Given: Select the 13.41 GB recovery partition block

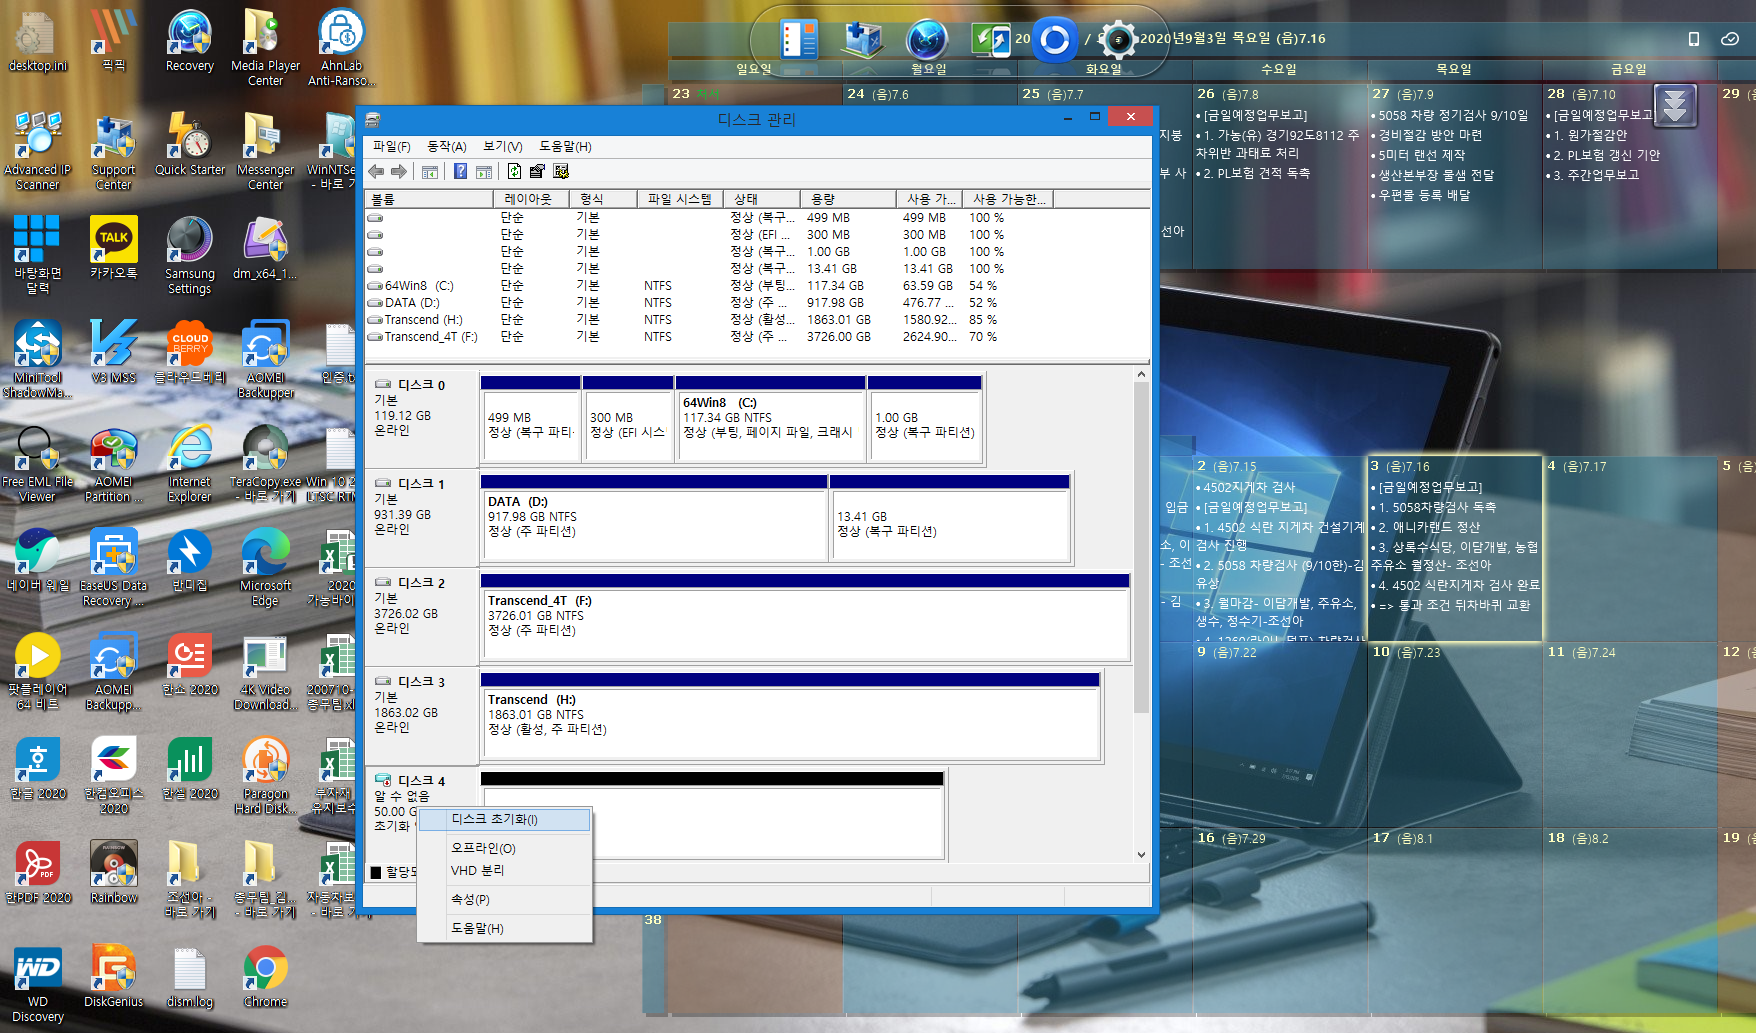Looking at the screenshot, I should (x=950, y=518).
